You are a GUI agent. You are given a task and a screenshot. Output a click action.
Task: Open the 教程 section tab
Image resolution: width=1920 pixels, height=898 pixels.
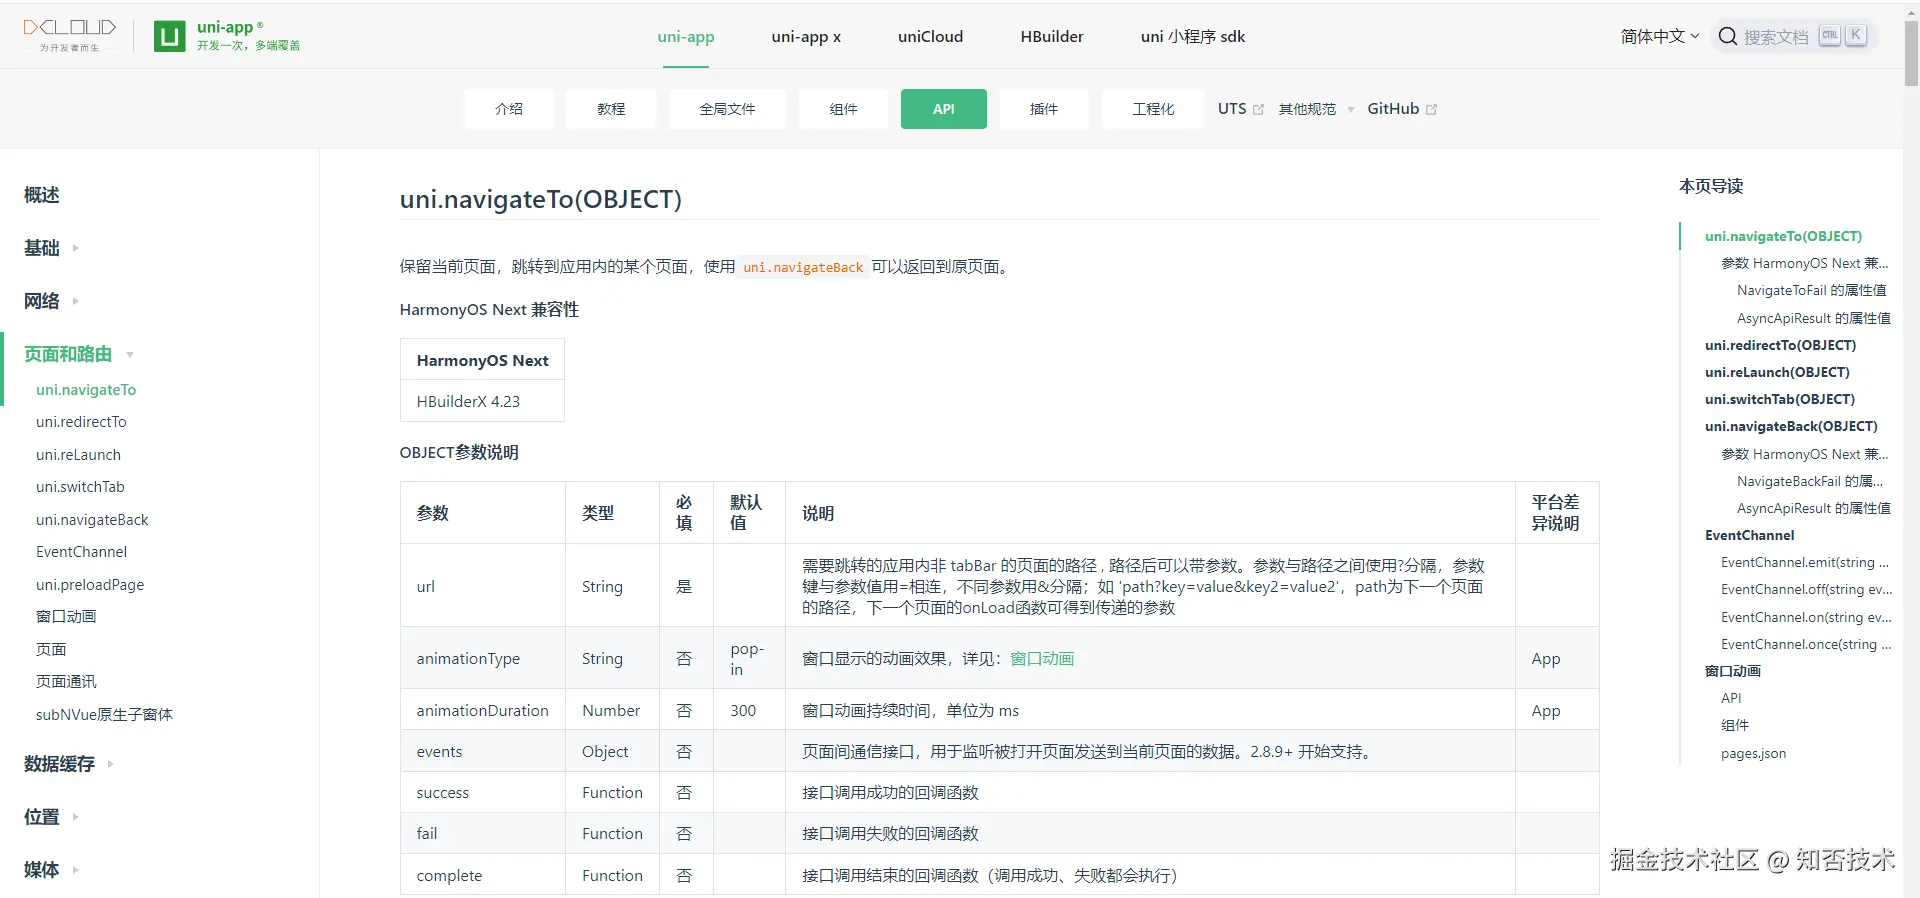(x=611, y=109)
